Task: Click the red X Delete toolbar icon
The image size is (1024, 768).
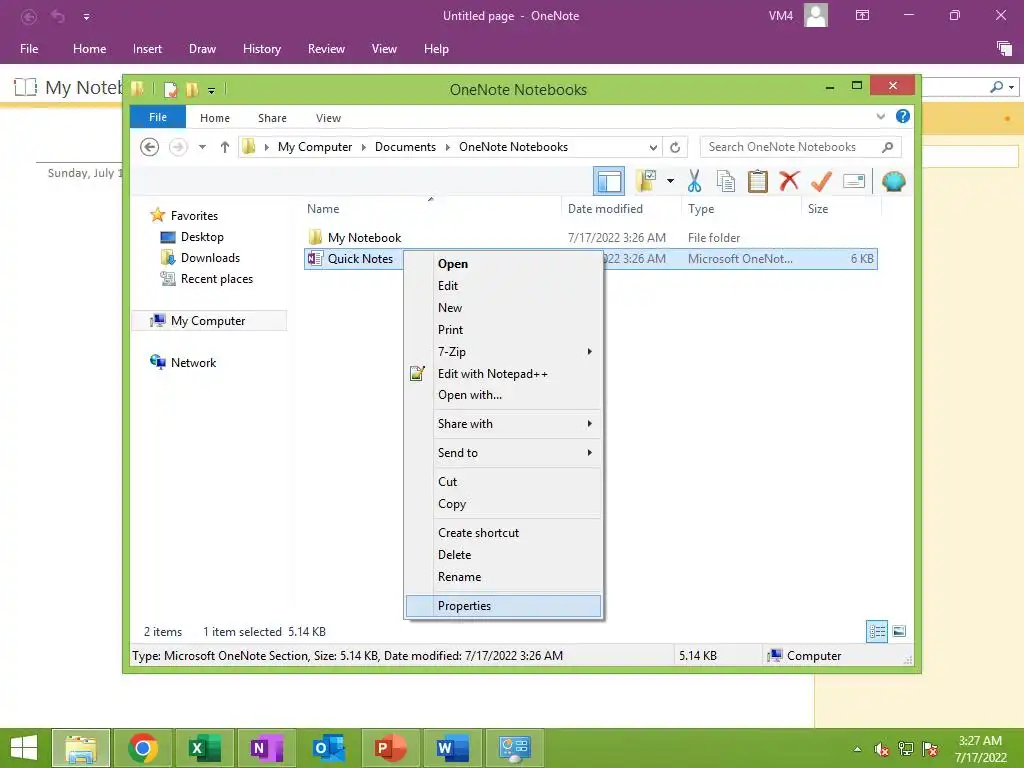Action: pyautogui.click(x=789, y=180)
